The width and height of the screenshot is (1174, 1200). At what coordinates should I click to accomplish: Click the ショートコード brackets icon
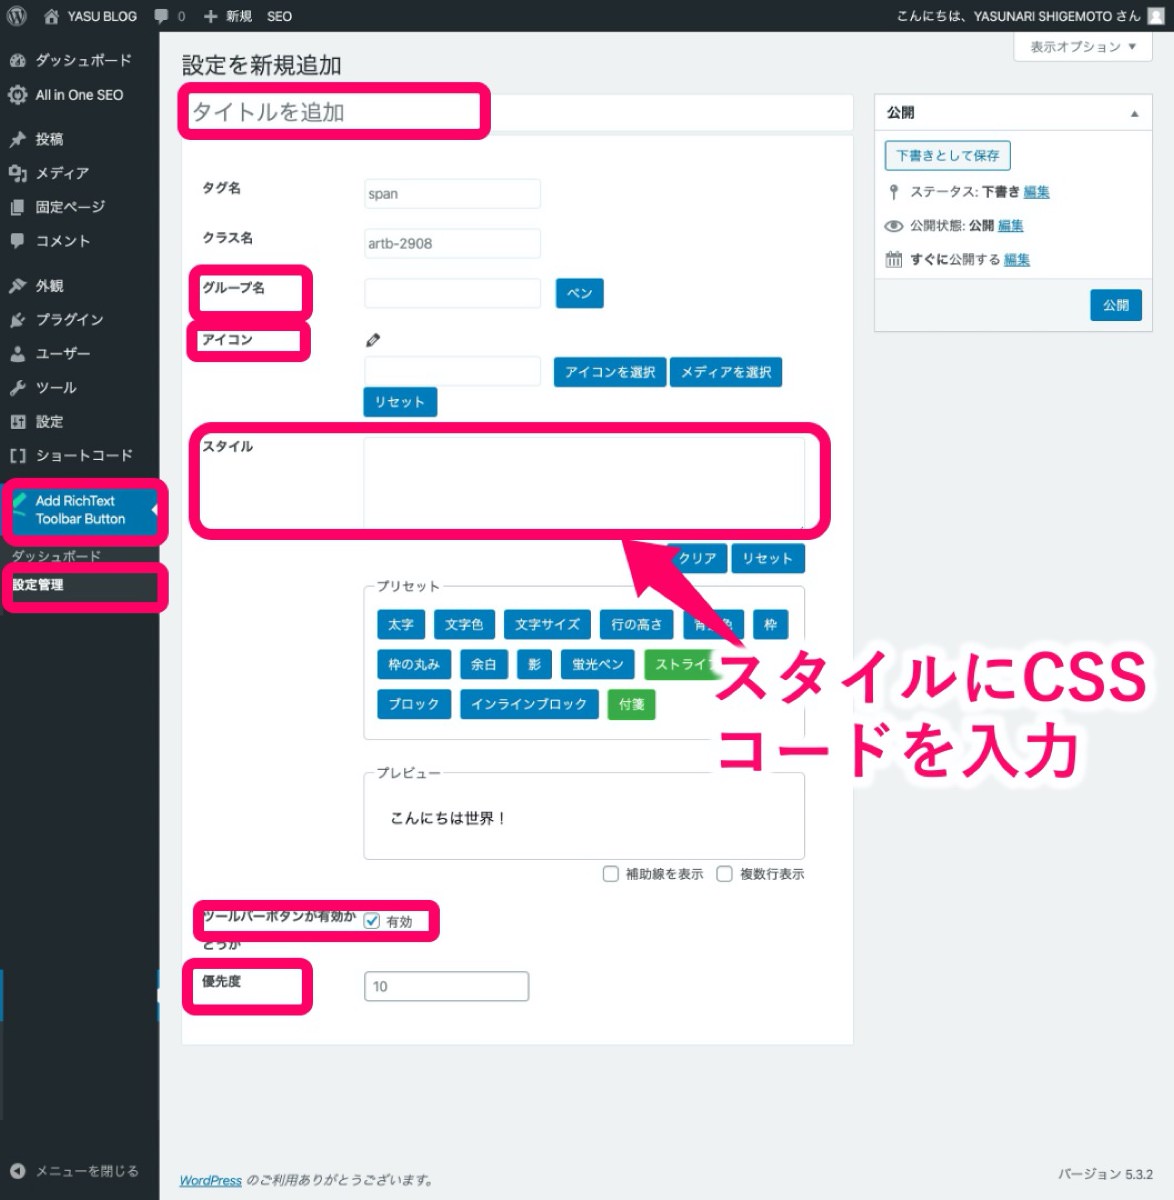[17, 456]
